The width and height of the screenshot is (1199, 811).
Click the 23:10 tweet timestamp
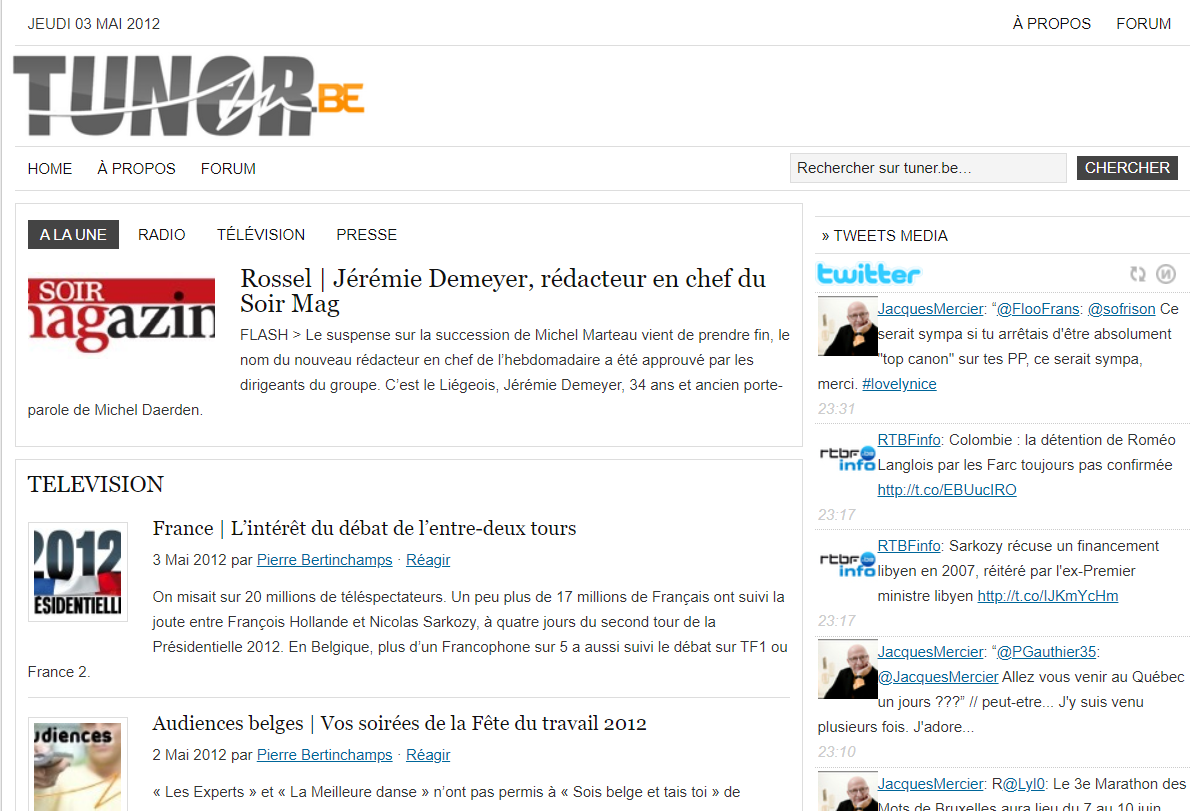coord(836,752)
